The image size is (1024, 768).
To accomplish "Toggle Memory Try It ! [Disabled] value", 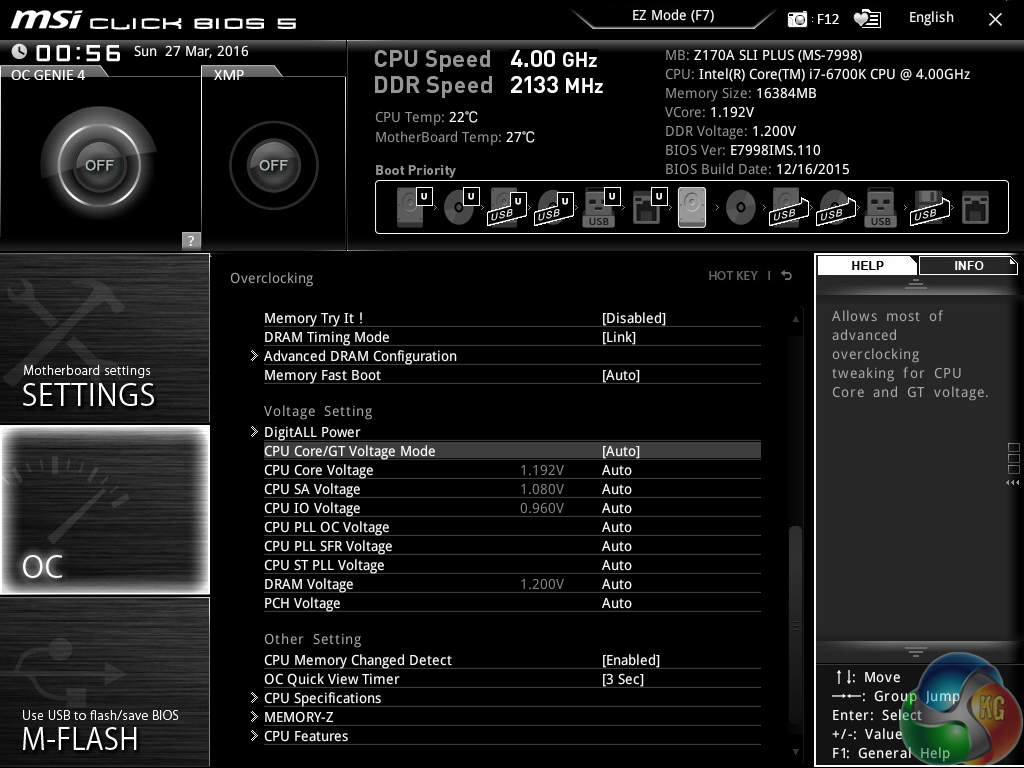I will coord(633,318).
